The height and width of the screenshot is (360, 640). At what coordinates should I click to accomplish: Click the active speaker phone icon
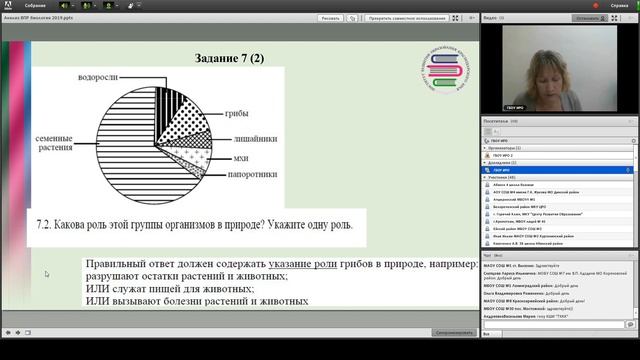click(x=487, y=141)
